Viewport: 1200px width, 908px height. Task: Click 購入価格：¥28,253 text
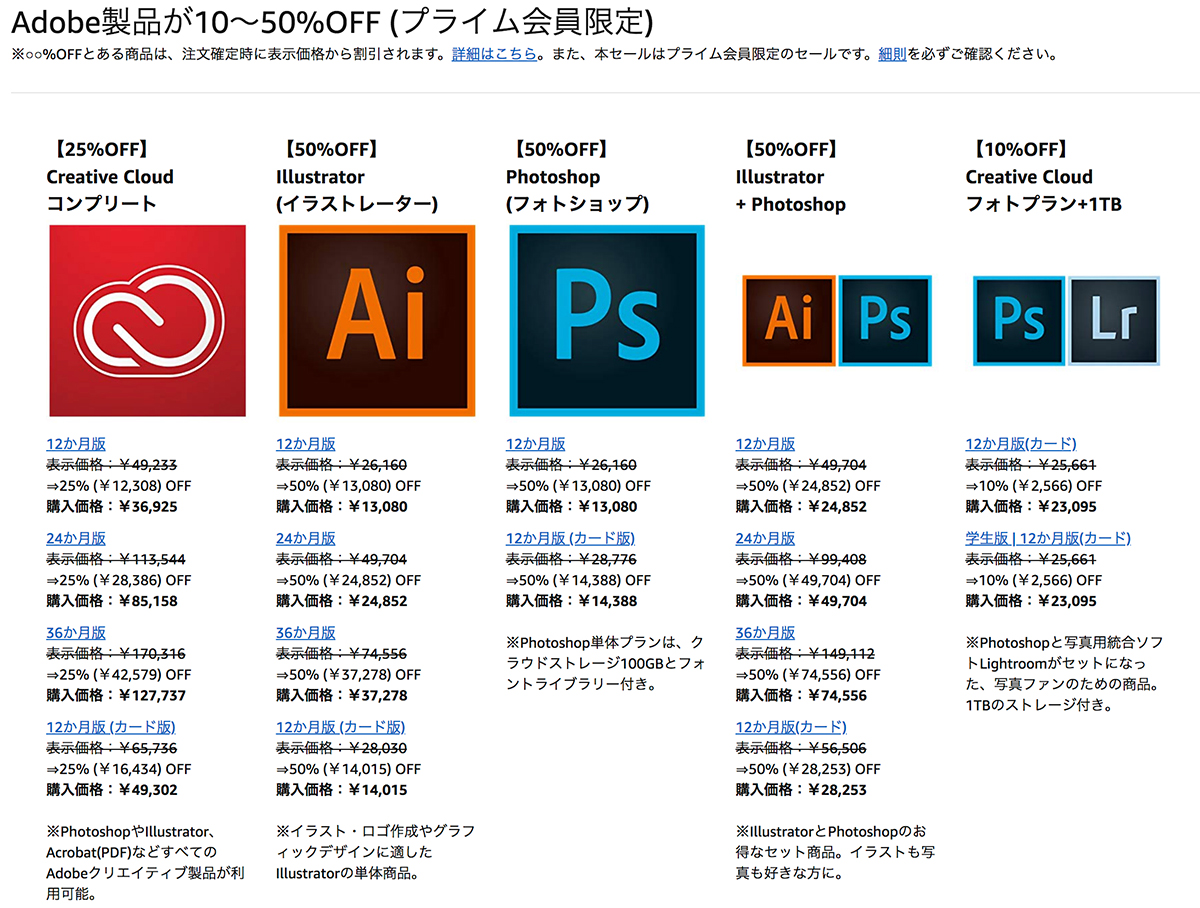(x=802, y=790)
